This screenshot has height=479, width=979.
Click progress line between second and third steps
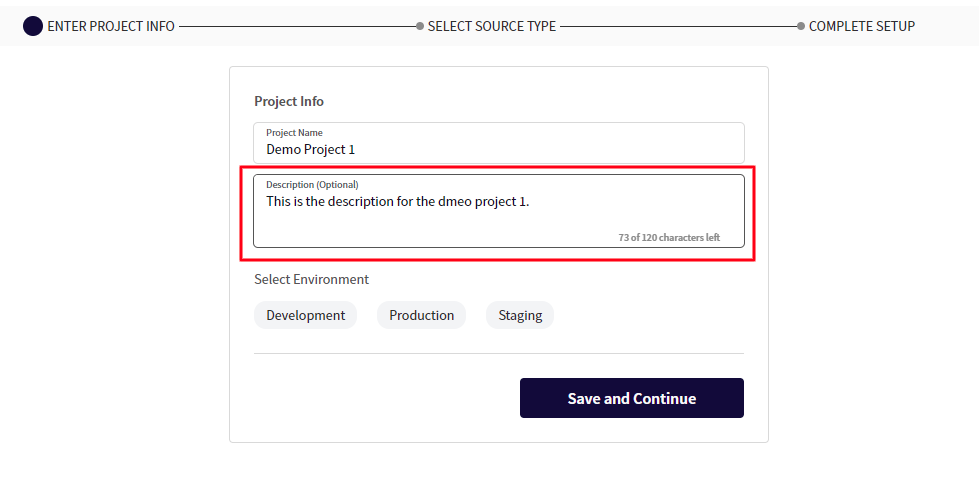click(x=677, y=26)
